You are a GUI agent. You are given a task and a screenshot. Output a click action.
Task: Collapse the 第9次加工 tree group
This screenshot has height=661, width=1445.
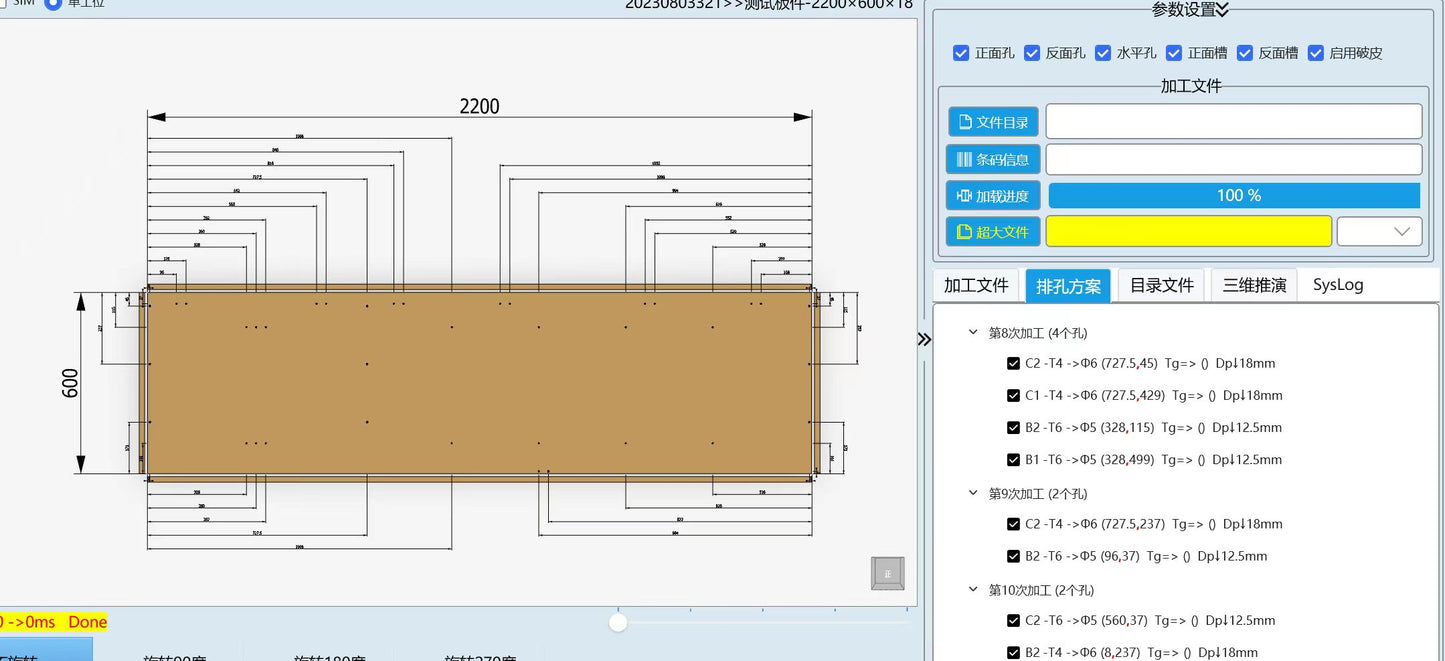(973, 493)
